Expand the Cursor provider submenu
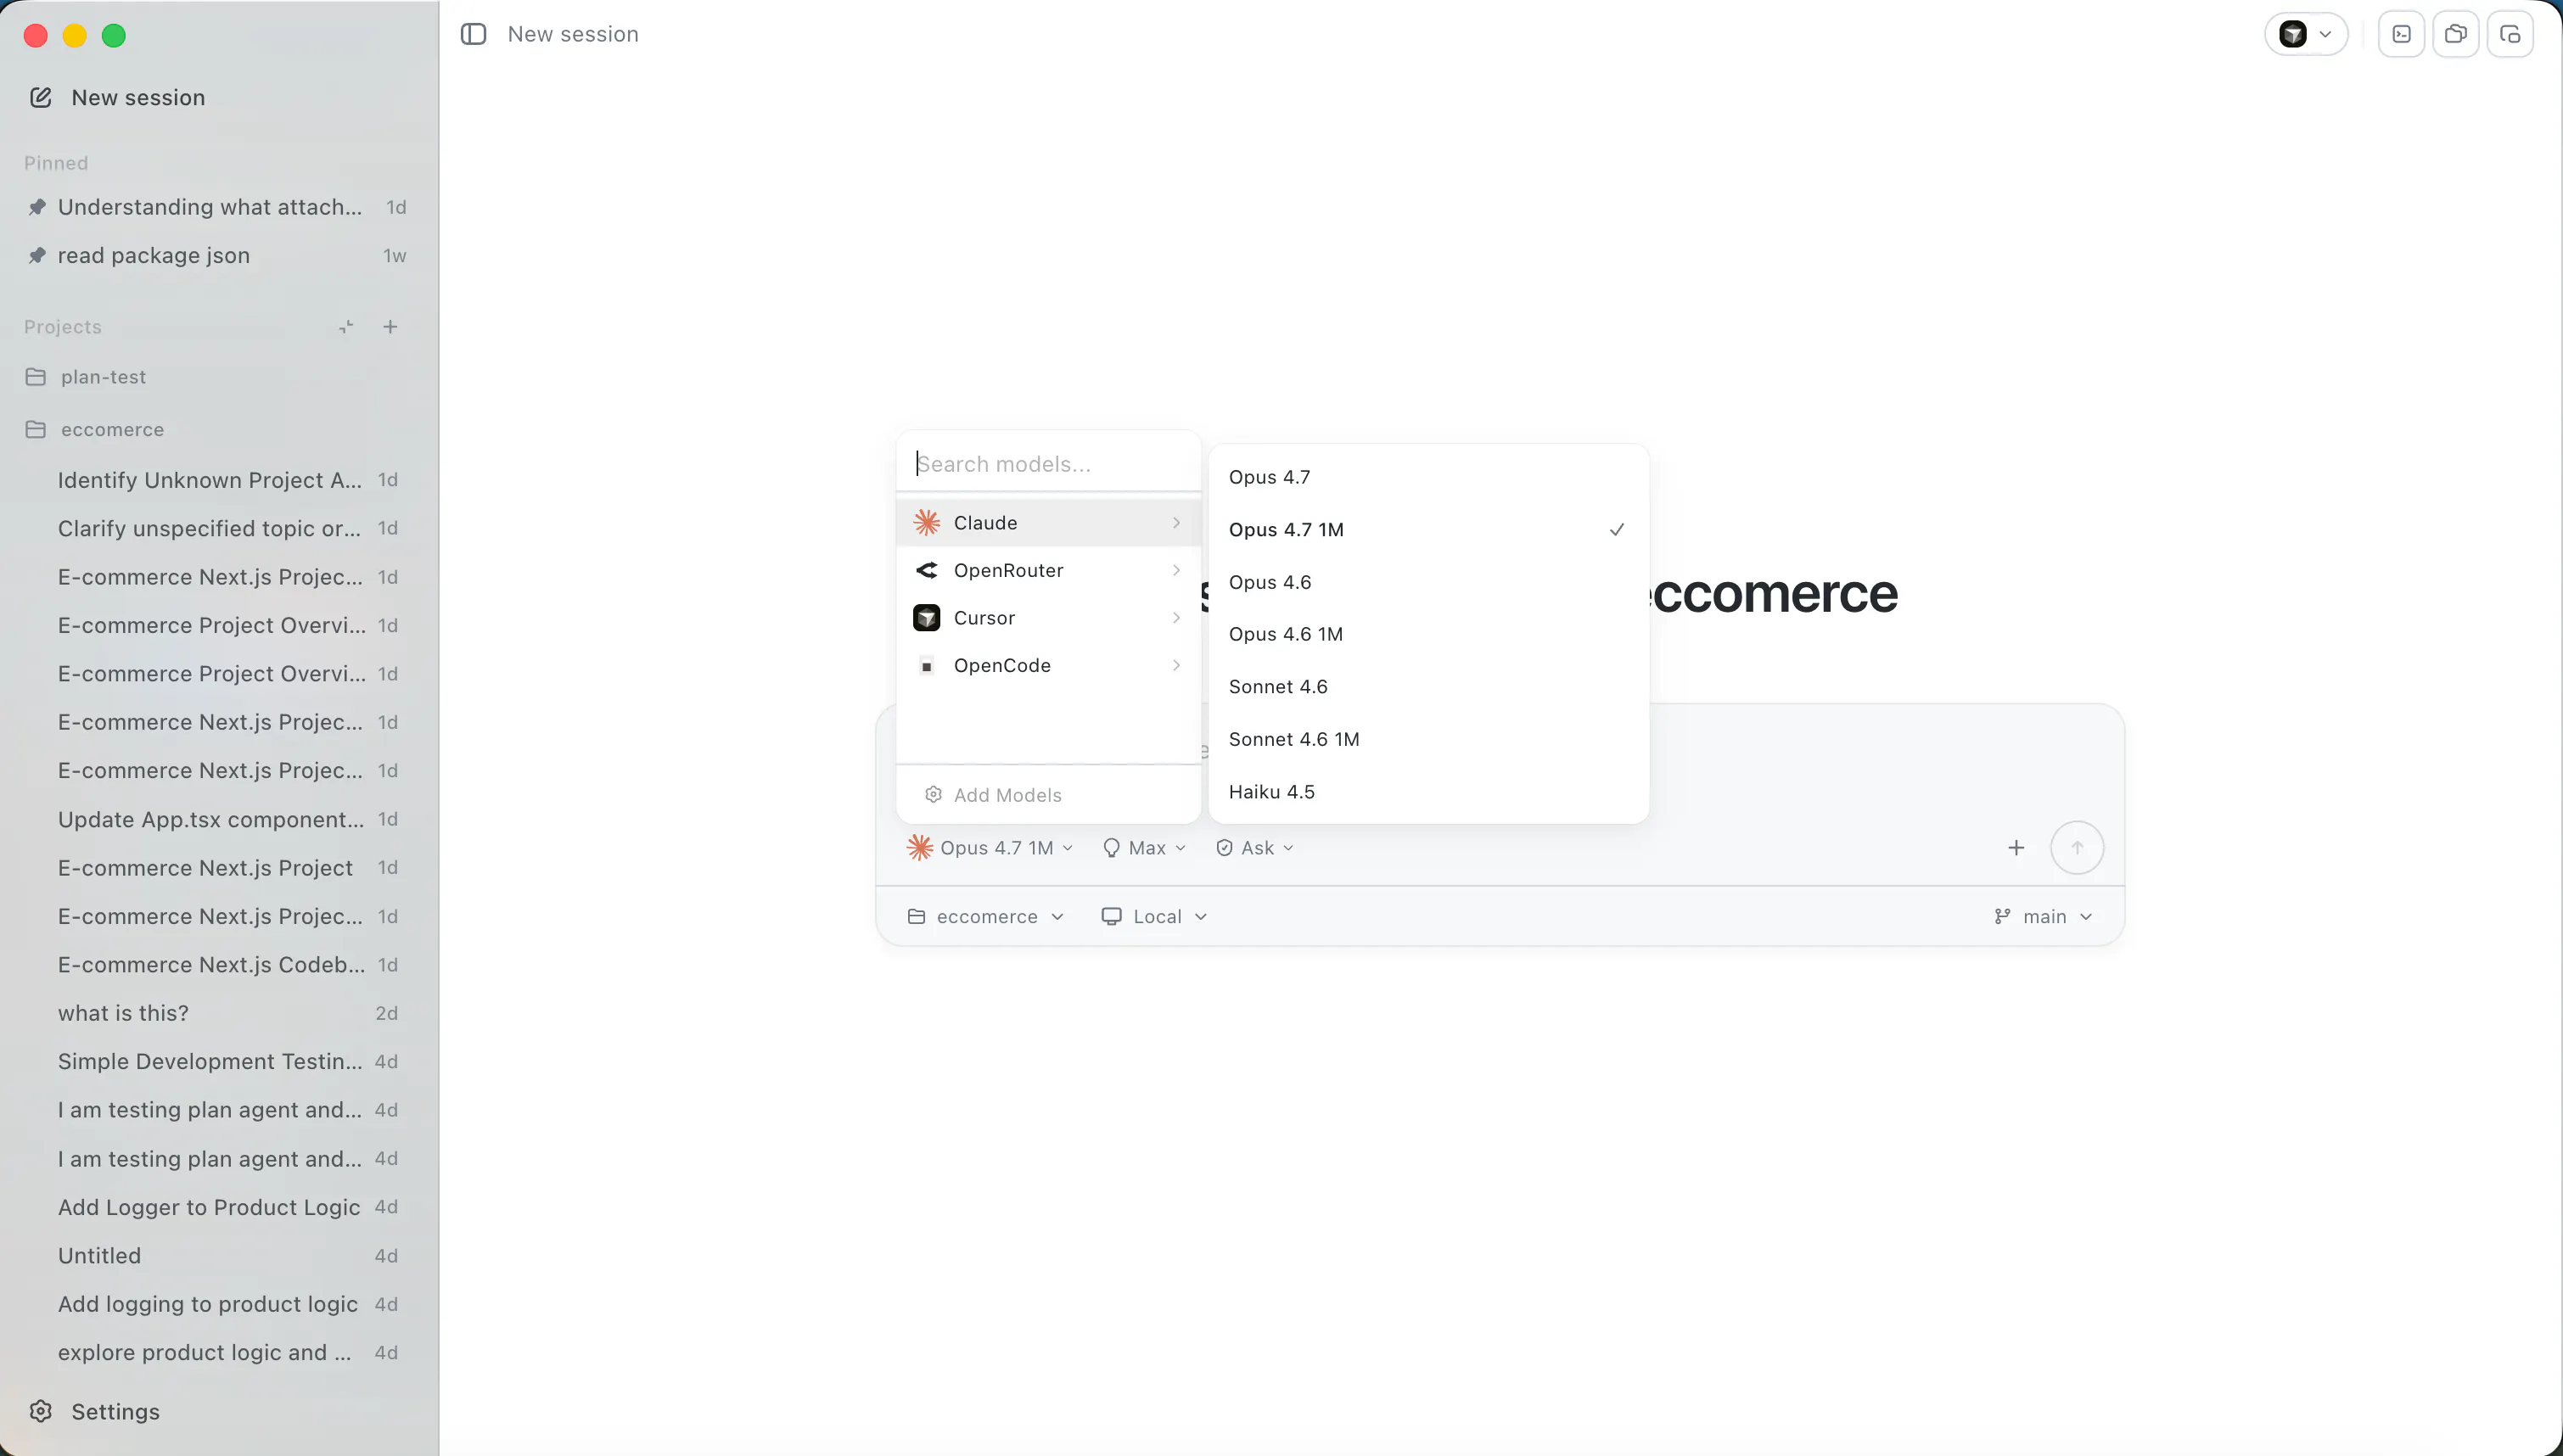 pyautogui.click(x=1048, y=618)
